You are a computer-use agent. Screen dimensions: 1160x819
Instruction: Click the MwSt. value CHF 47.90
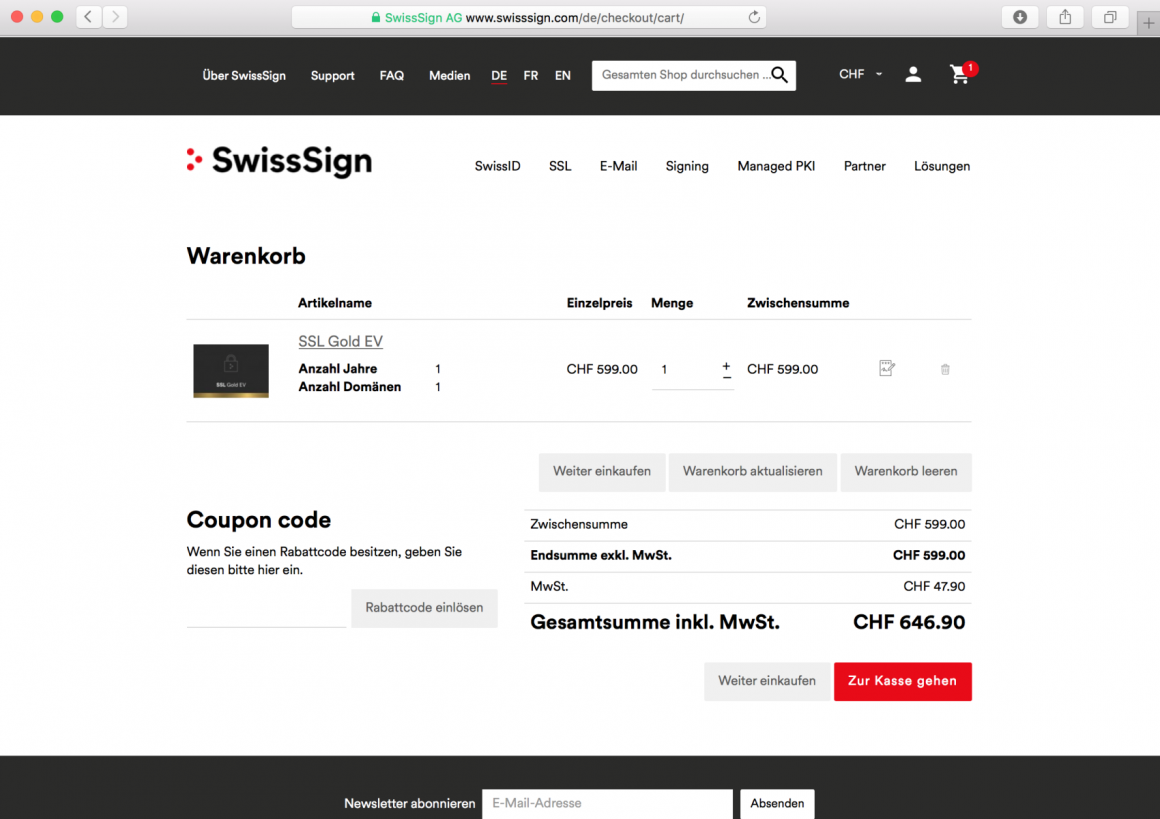pyautogui.click(x=934, y=587)
